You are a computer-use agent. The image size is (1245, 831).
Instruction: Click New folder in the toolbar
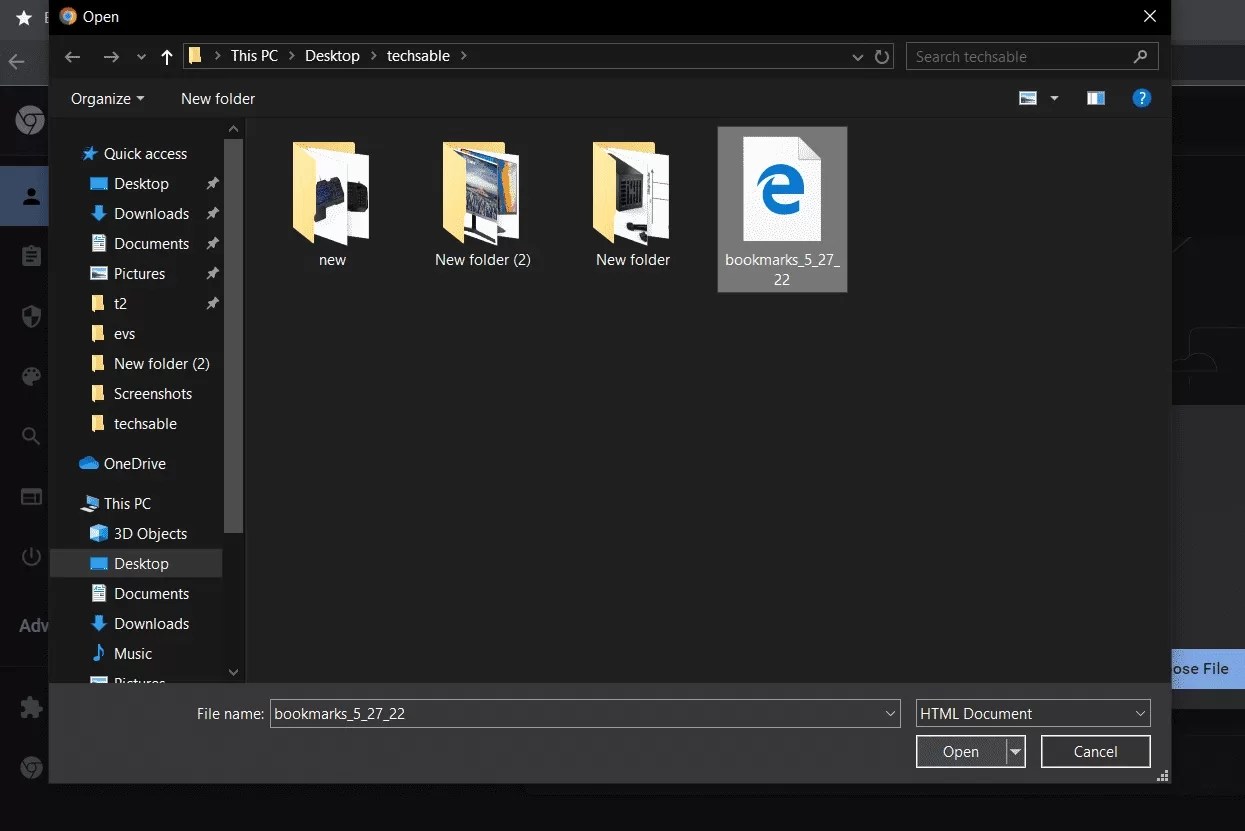coord(217,98)
